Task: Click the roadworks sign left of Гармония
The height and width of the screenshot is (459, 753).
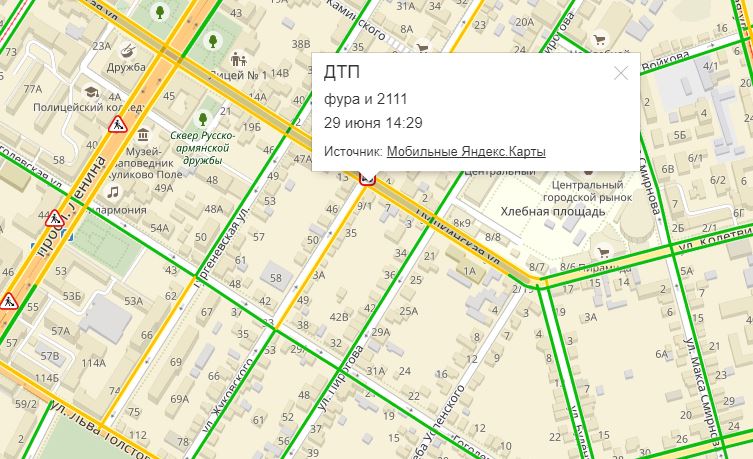Action: click(x=55, y=218)
